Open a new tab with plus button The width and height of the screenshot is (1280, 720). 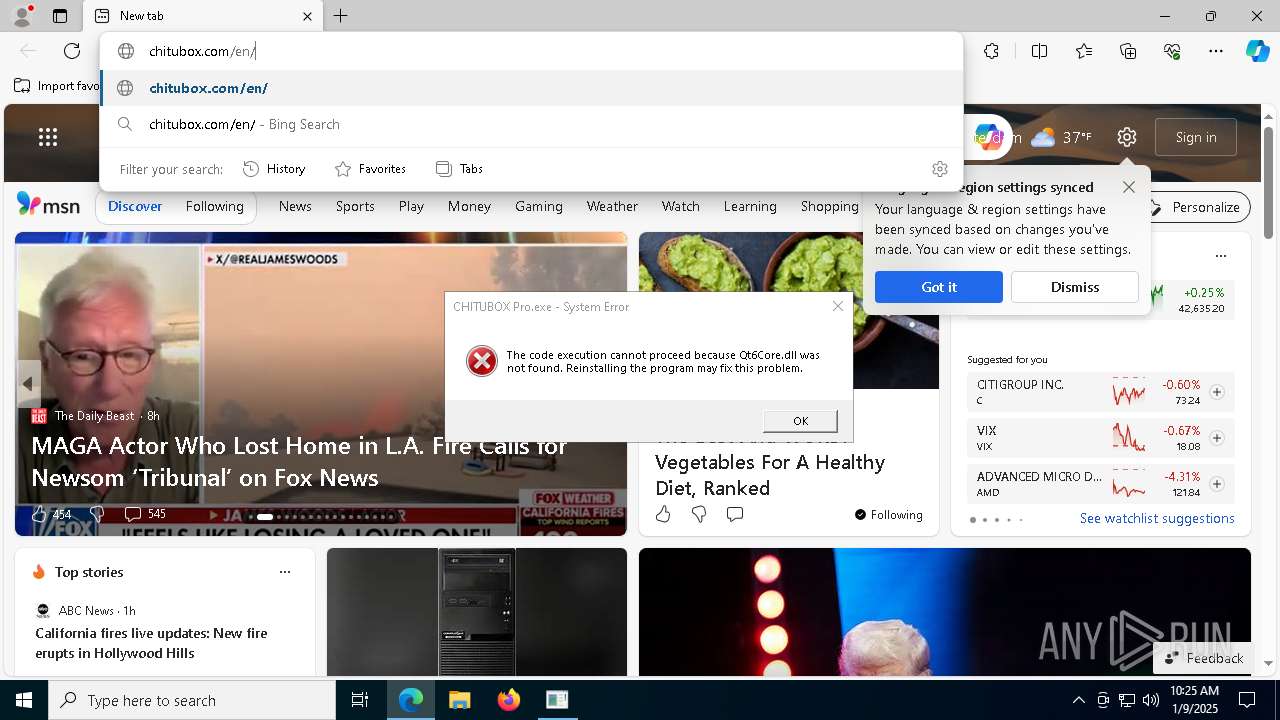tap(341, 16)
